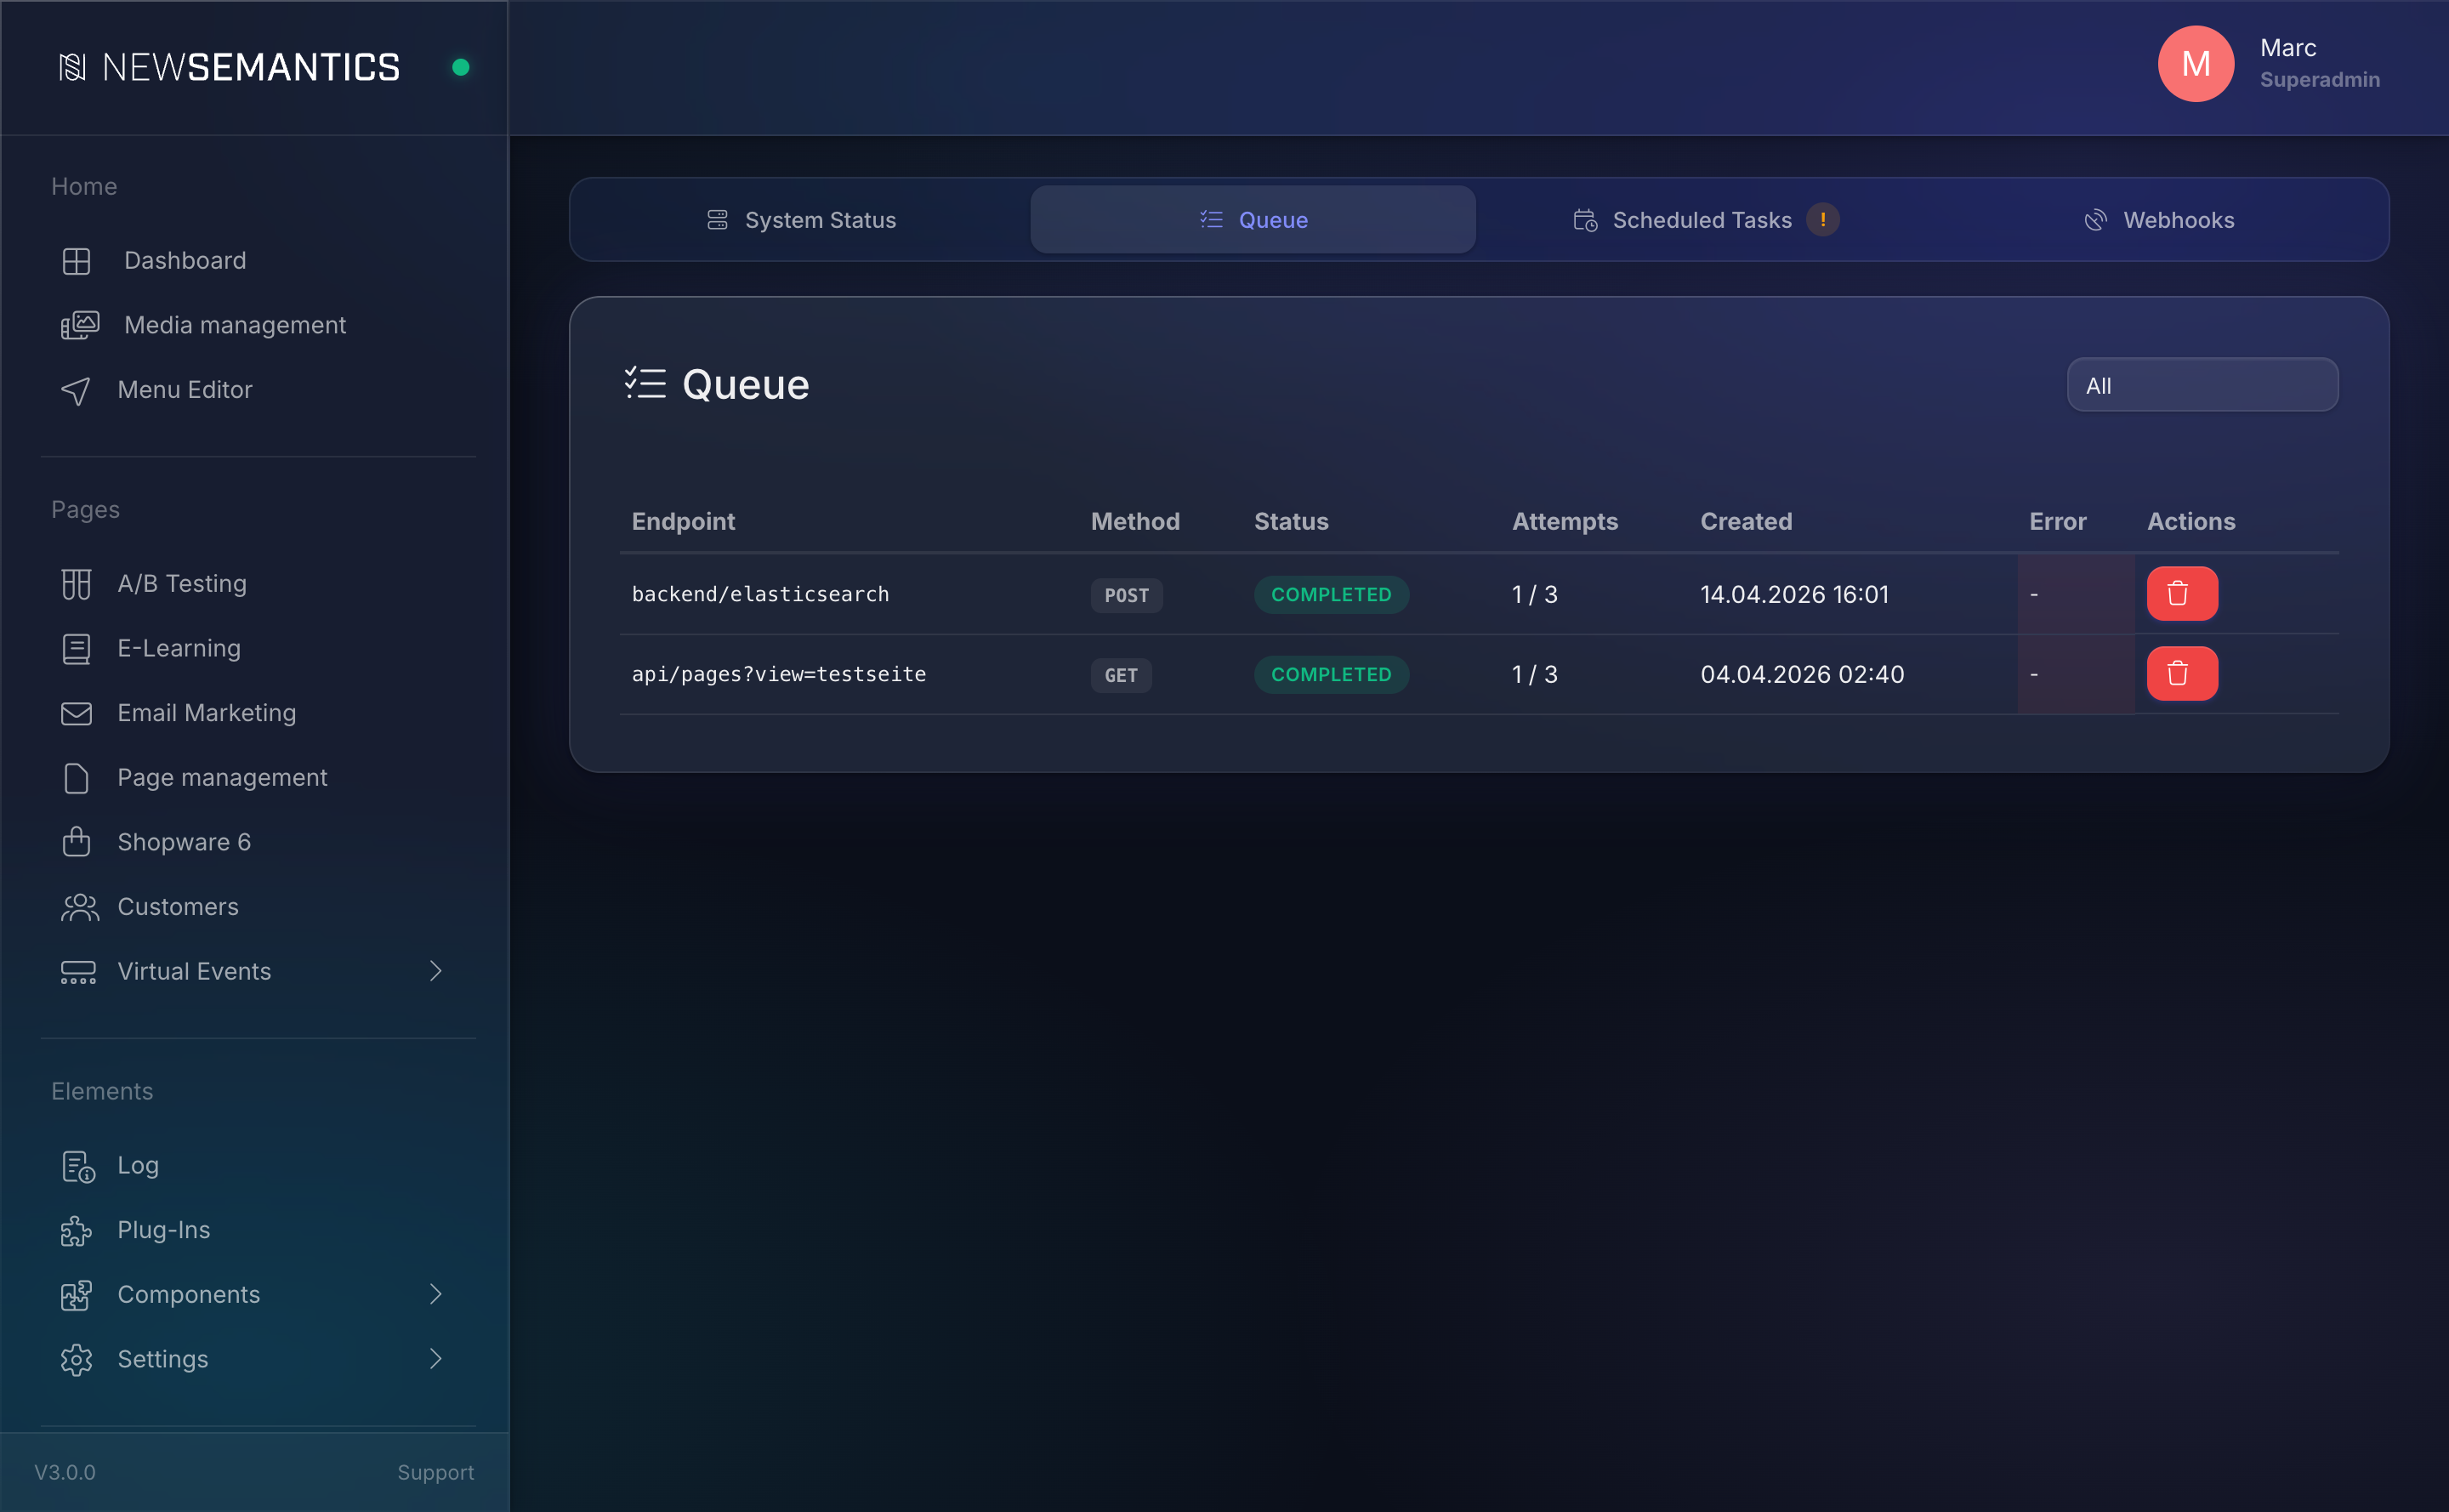This screenshot has height=1512, width=2449.
Task: Open the All filter dropdown
Action: (2202, 385)
